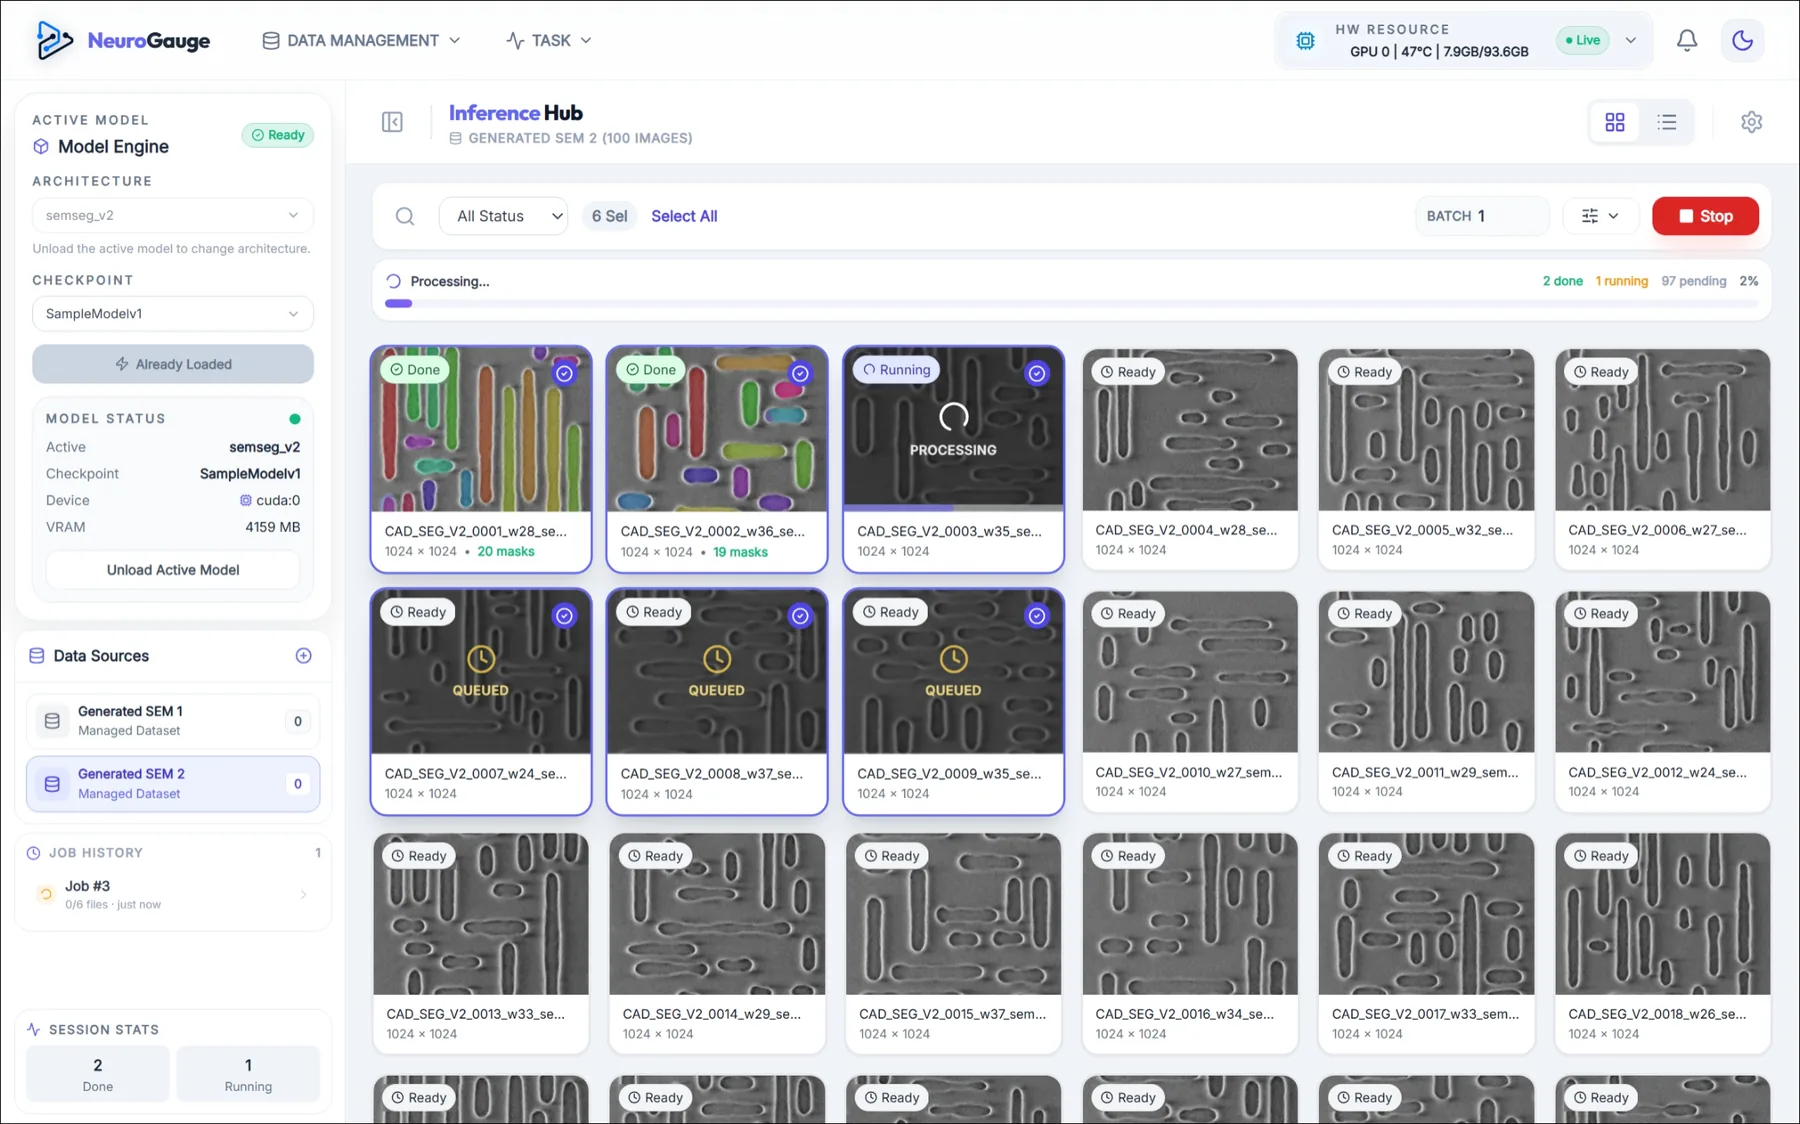Viewport: 1800px width, 1124px height.
Task: Click the processing progress bar
Action: pyautogui.click(x=1071, y=303)
